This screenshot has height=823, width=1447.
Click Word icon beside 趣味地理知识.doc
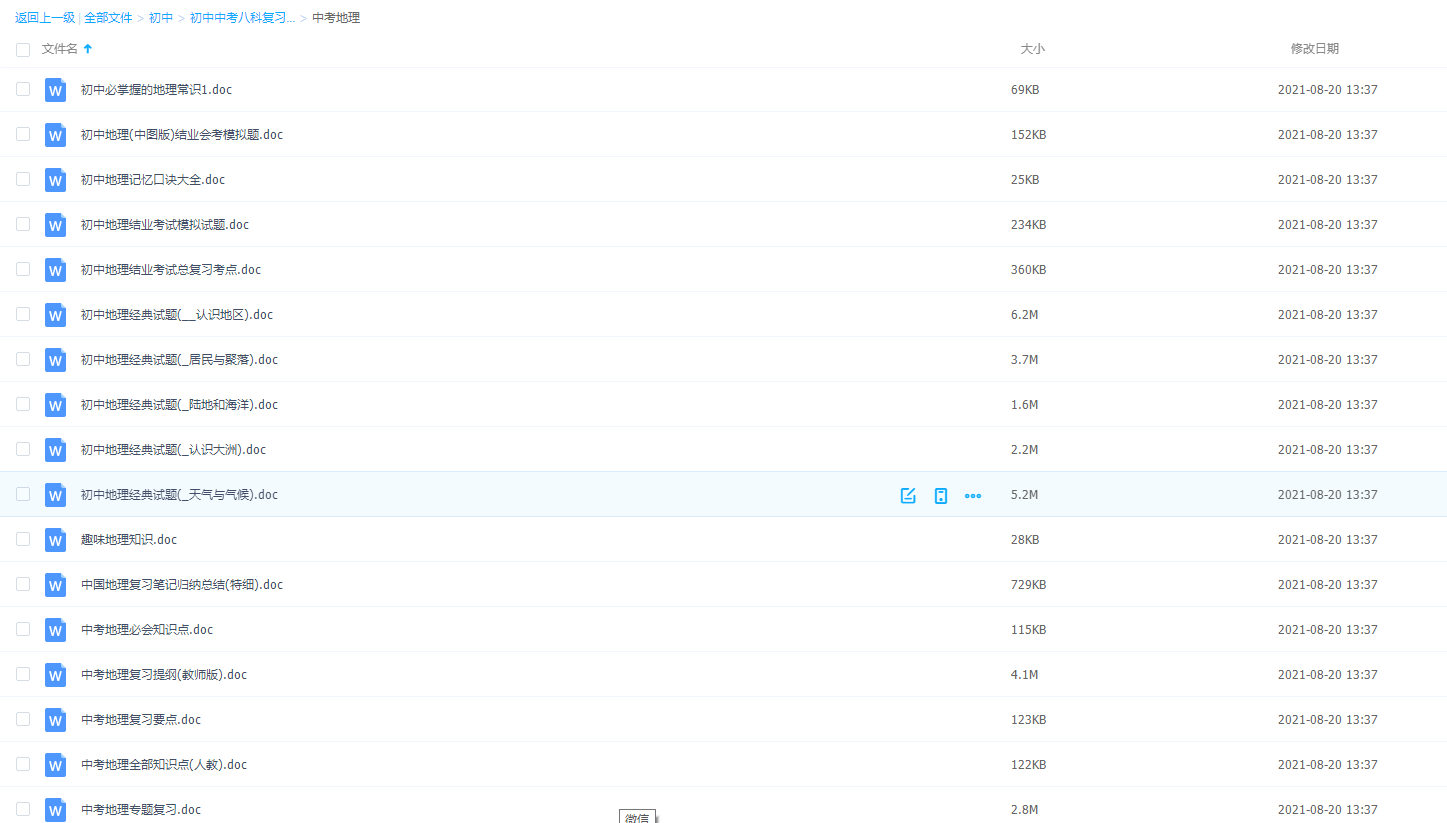(55, 540)
